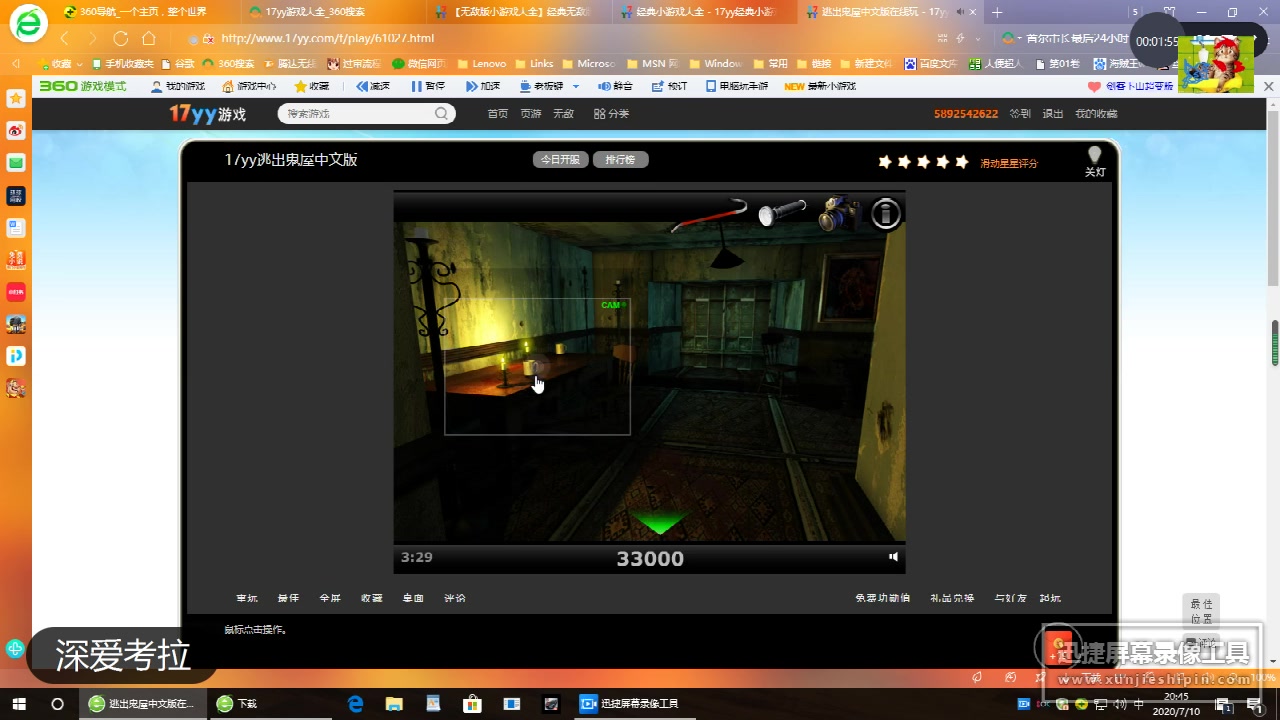This screenshot has height=720, width=1280.
Task: Click username 5892542622
Action: 966,114
